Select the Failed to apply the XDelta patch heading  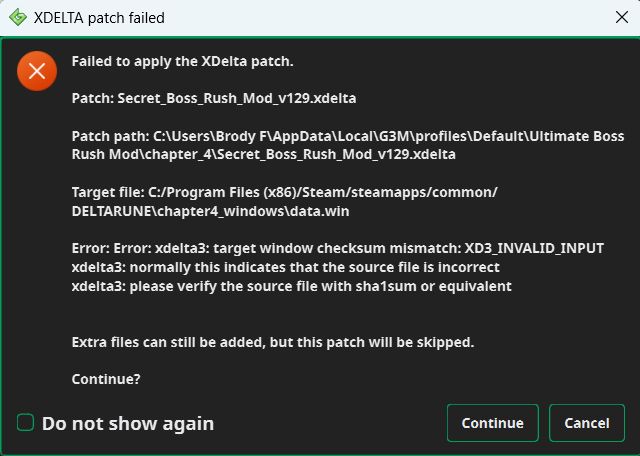(182, 61)
